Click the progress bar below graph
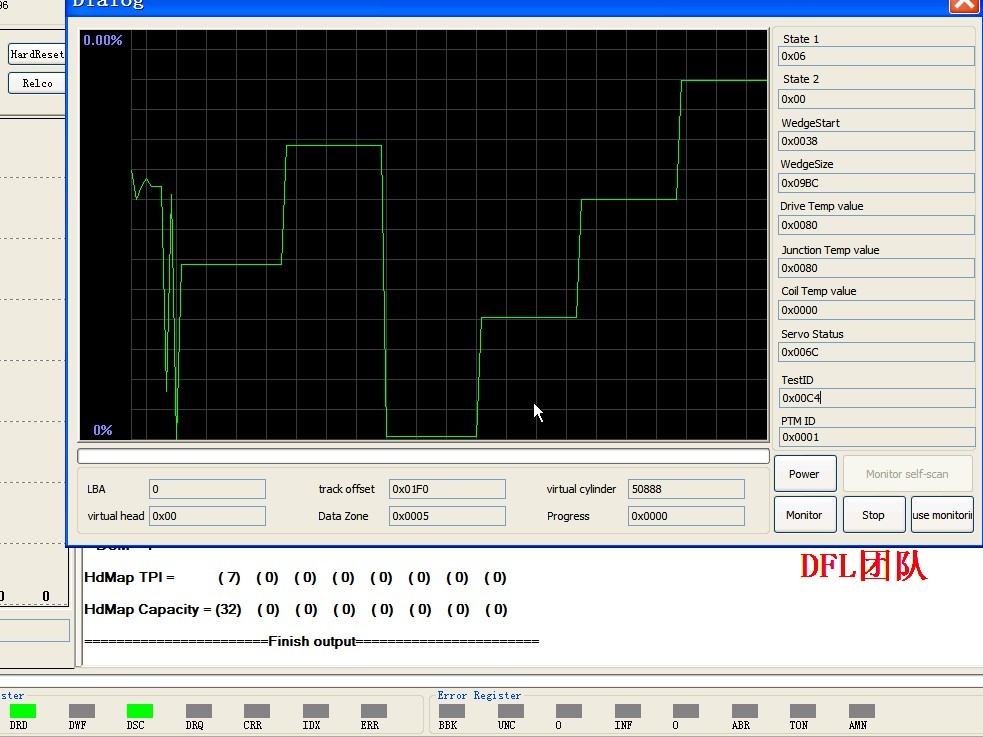The width and height of the screenshot is (983, 737). (423, 456)
